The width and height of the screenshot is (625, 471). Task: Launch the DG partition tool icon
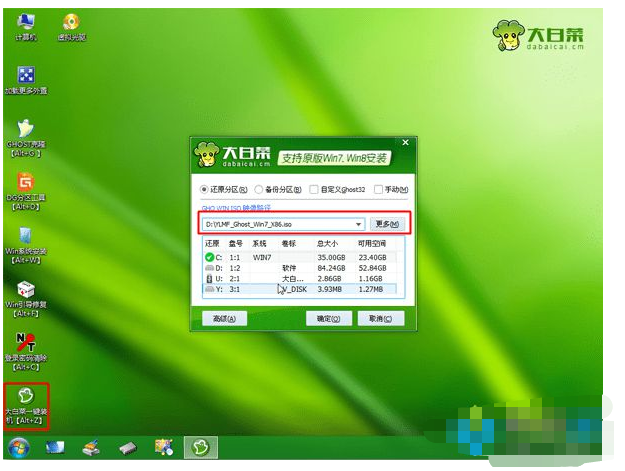[x=26, y=185]
